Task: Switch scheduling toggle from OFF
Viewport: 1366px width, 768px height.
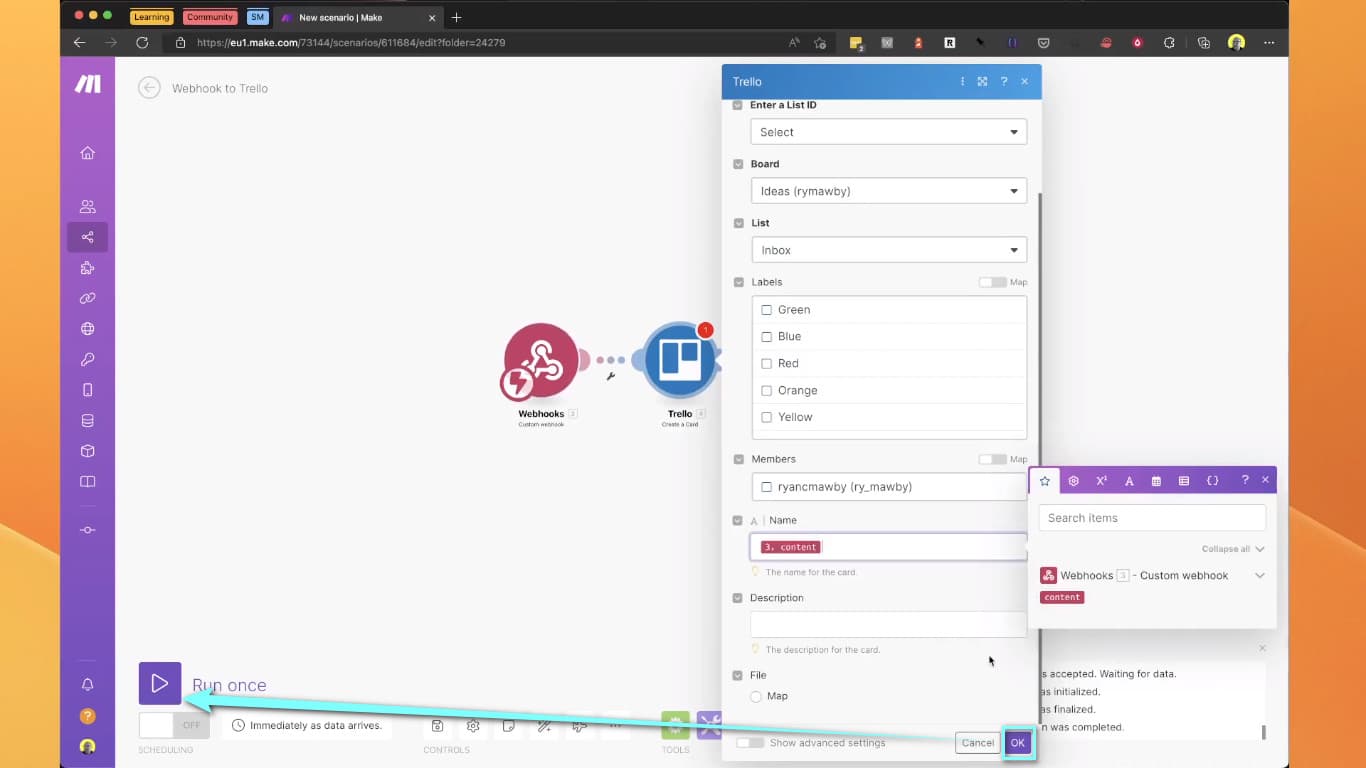Action: point(174,725)
